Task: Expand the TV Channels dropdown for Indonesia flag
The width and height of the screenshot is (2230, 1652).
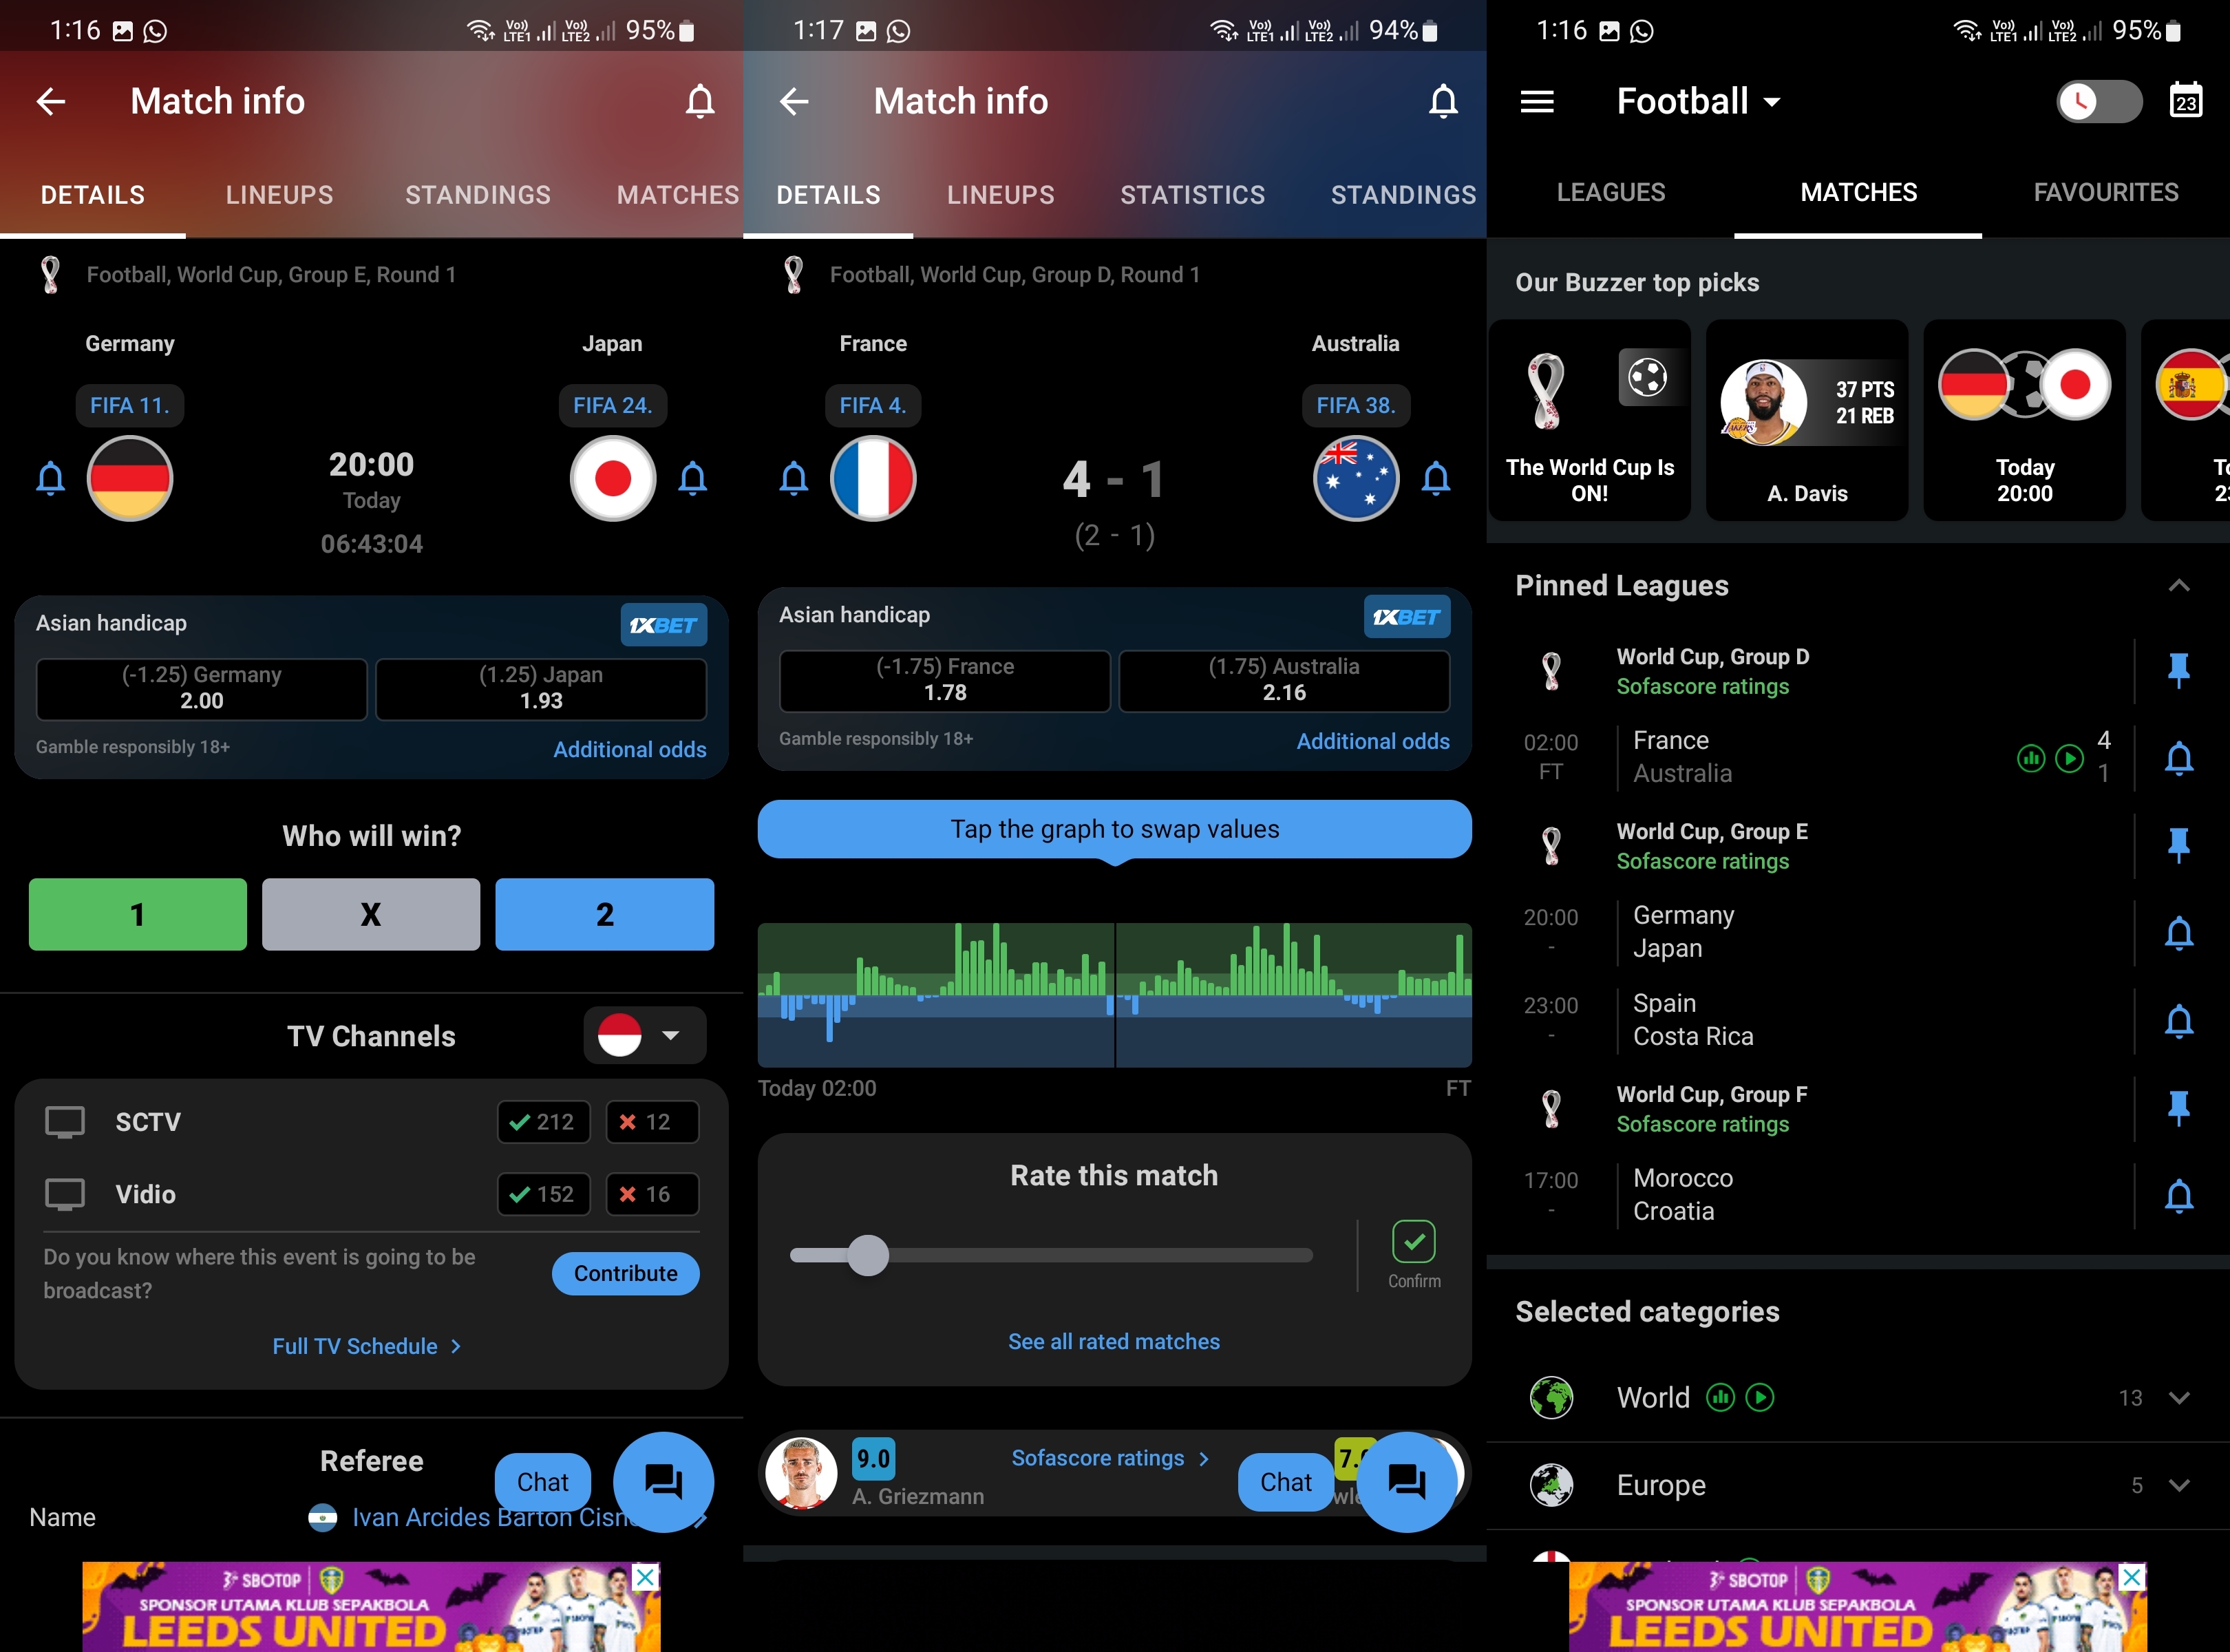Action: point(672,1036)
